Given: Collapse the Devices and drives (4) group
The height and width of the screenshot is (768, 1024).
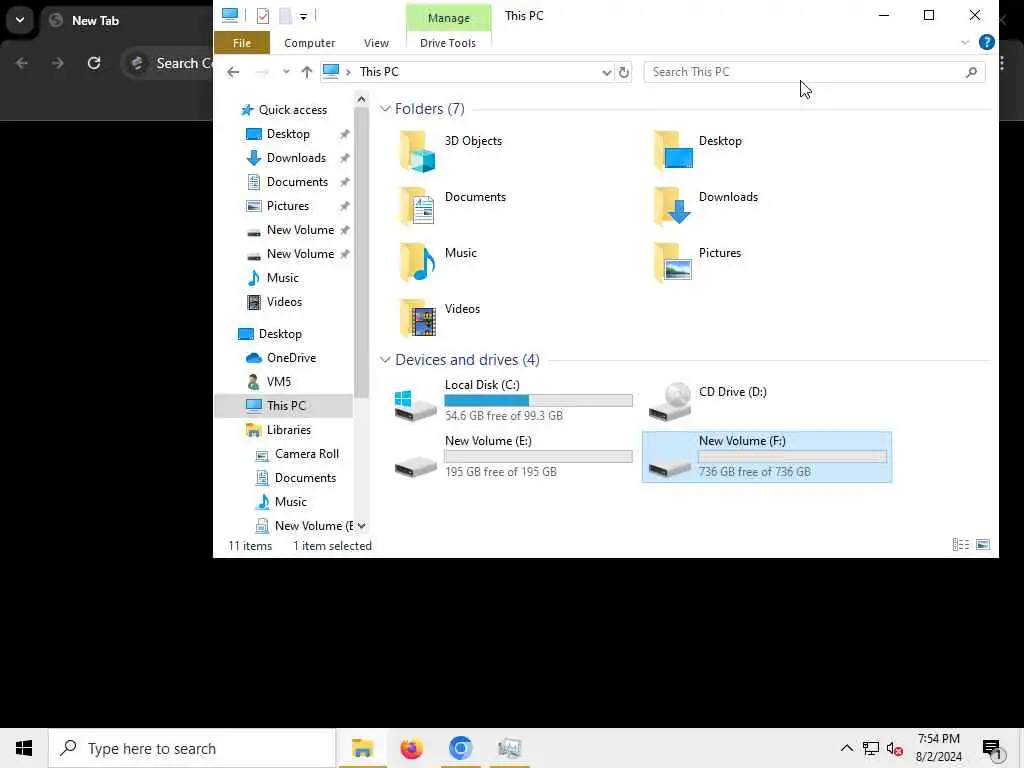Looking at the screenshot, I should tap(385, 360).
